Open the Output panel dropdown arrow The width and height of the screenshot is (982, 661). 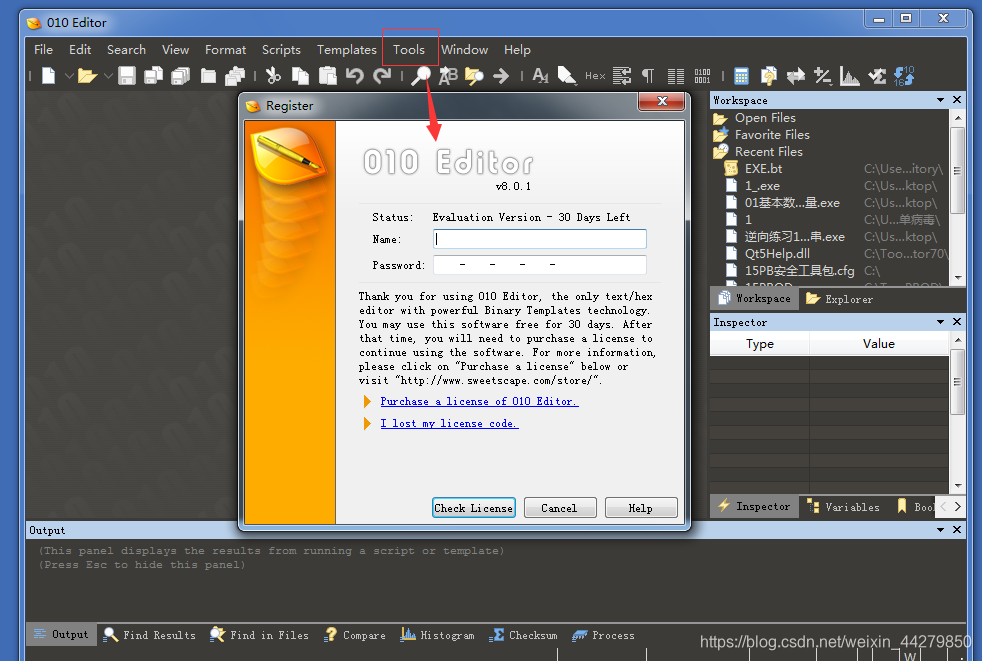pyautogui.click(x=940, y=530)
